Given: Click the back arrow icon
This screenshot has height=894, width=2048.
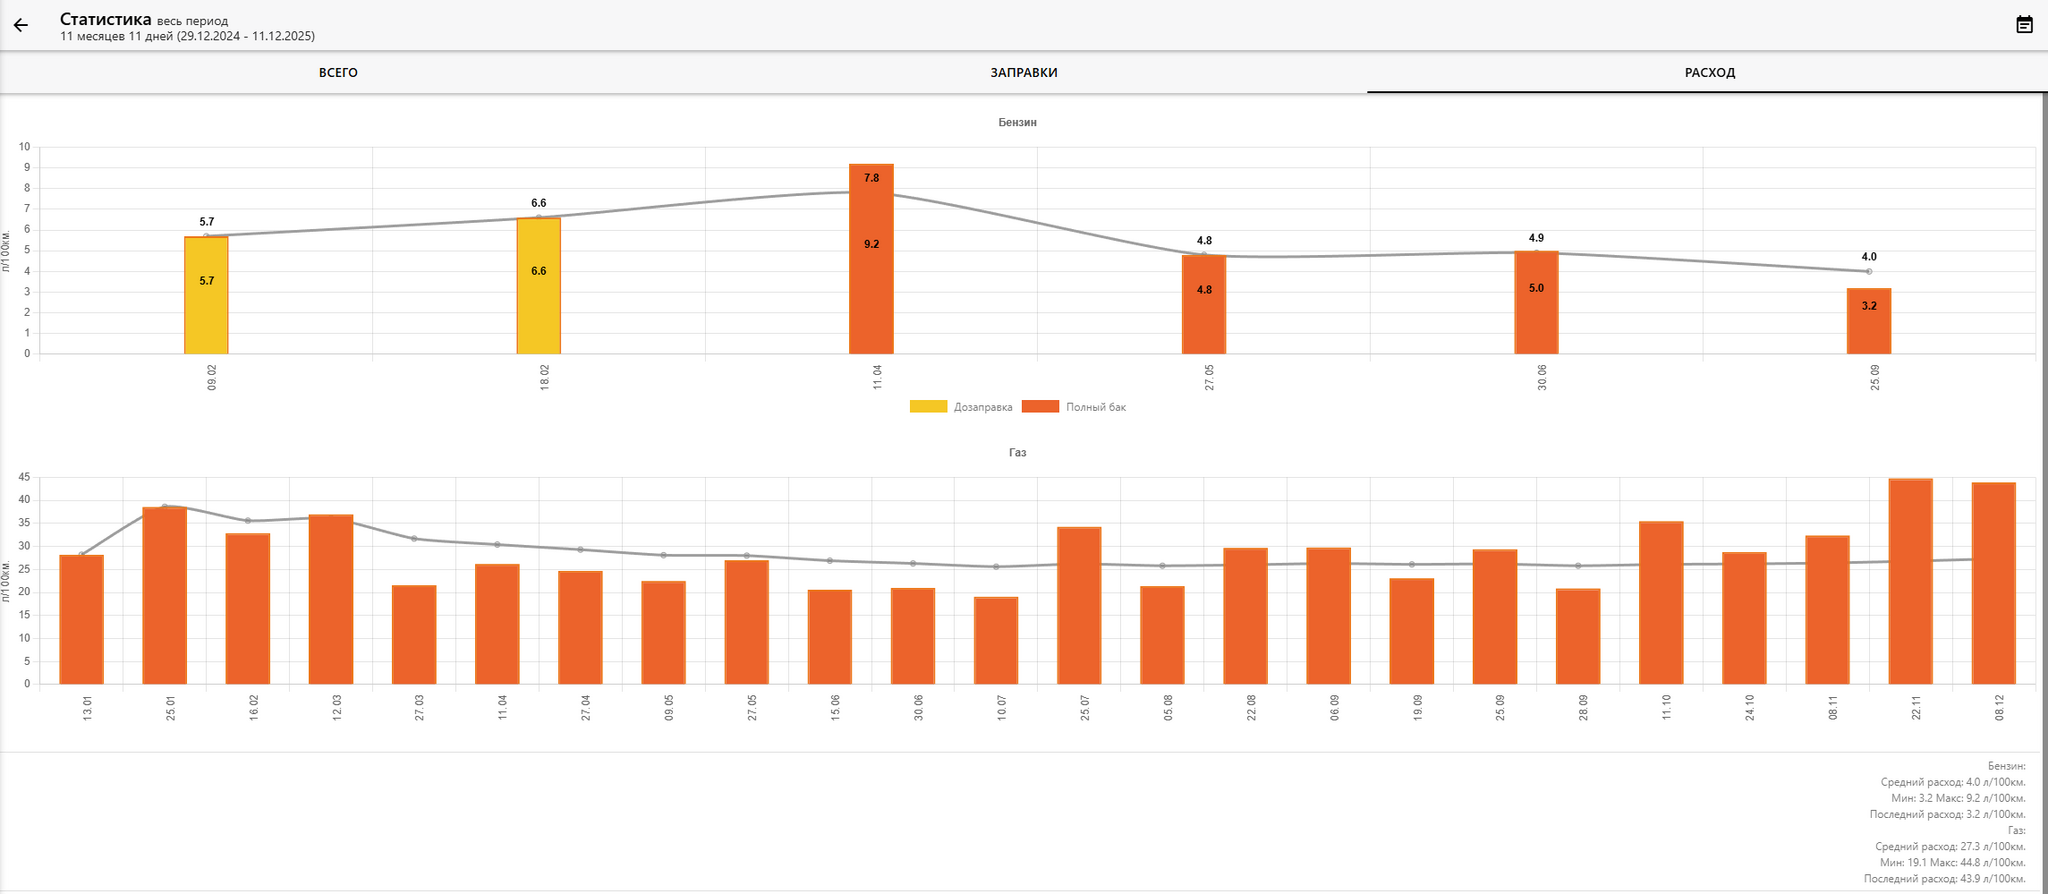Looking at the screenshot, I should tap(21, 26).
